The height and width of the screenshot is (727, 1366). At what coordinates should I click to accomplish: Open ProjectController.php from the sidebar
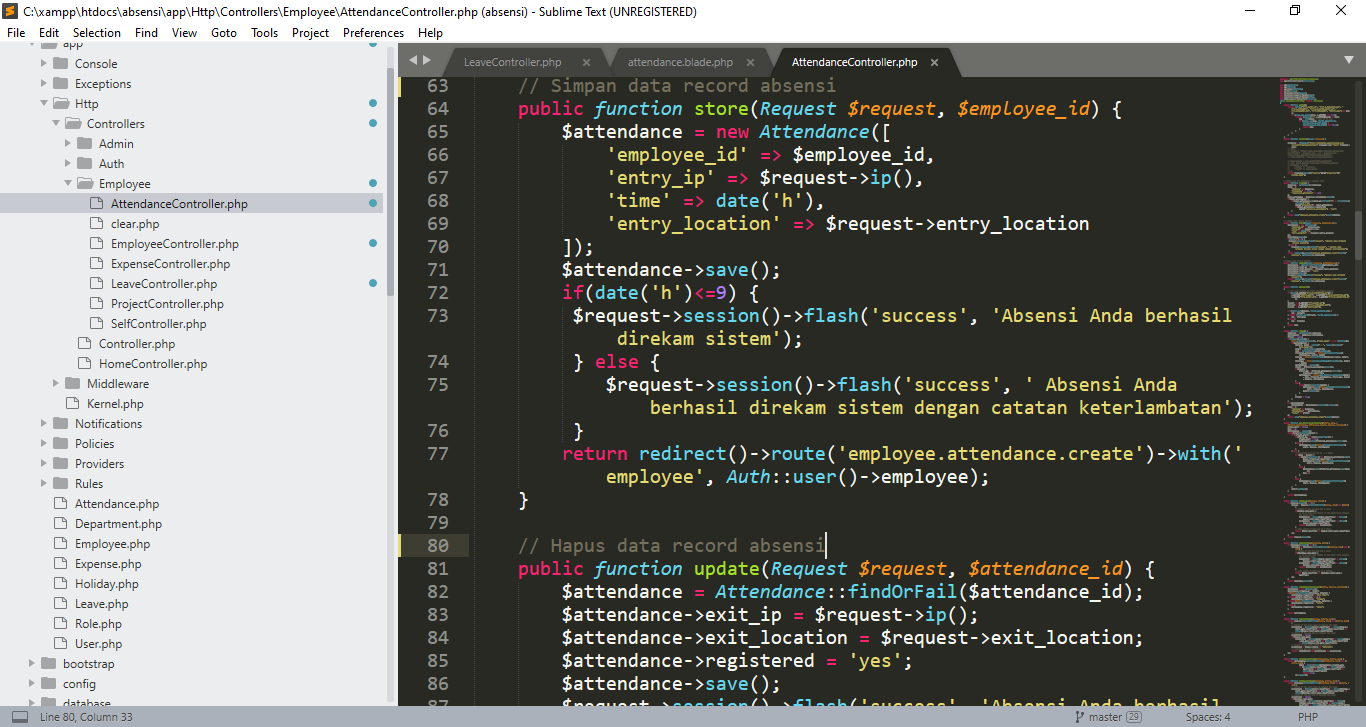[x=167, y=303]
